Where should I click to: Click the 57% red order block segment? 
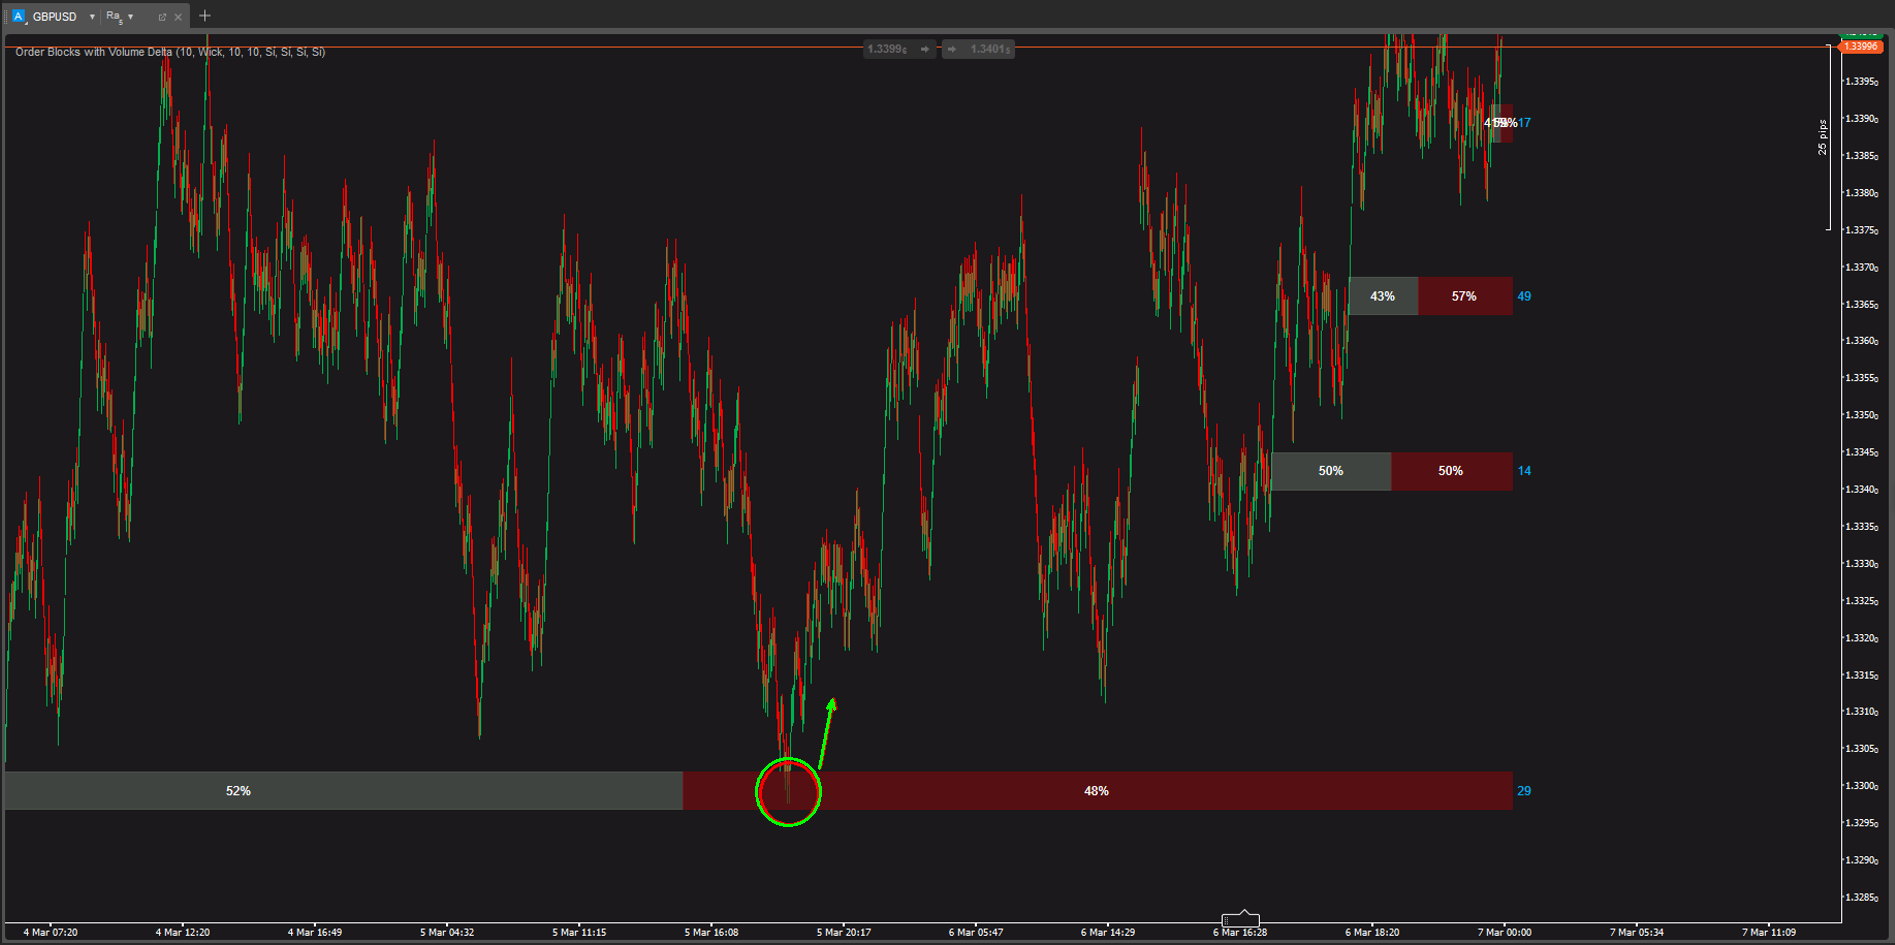pyautogui.click(x=1464, y=296)
